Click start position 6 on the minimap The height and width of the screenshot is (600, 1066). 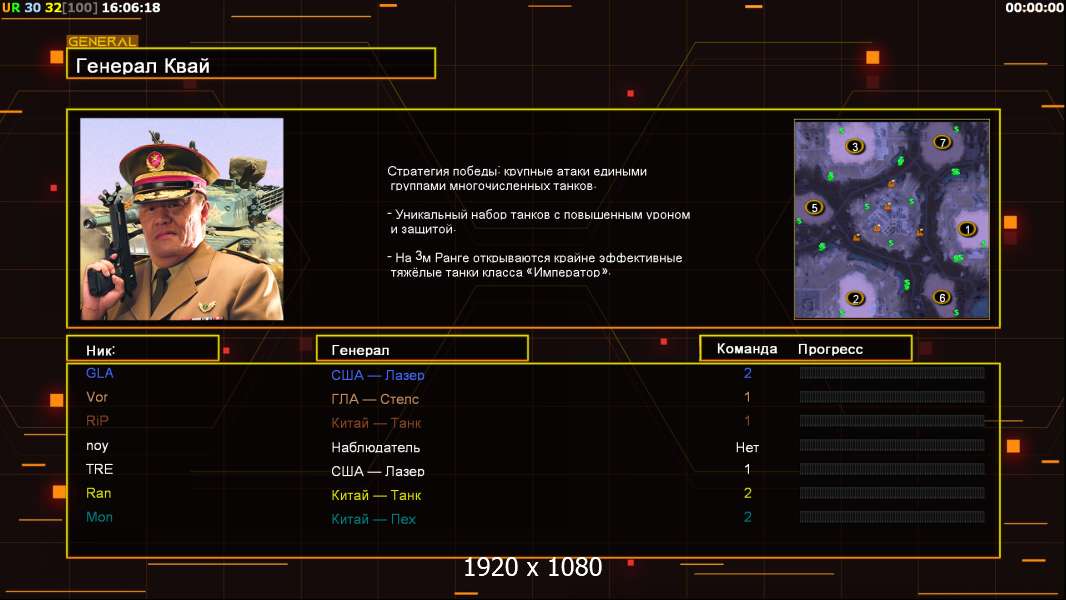click(942, 297)
